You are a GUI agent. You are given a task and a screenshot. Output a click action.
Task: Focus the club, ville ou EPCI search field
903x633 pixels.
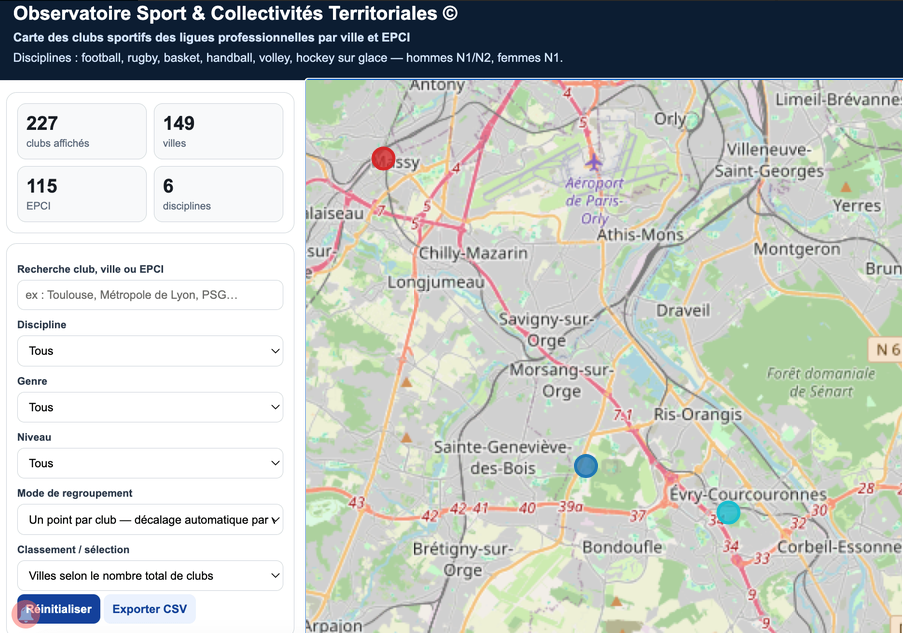coord(150,295)
